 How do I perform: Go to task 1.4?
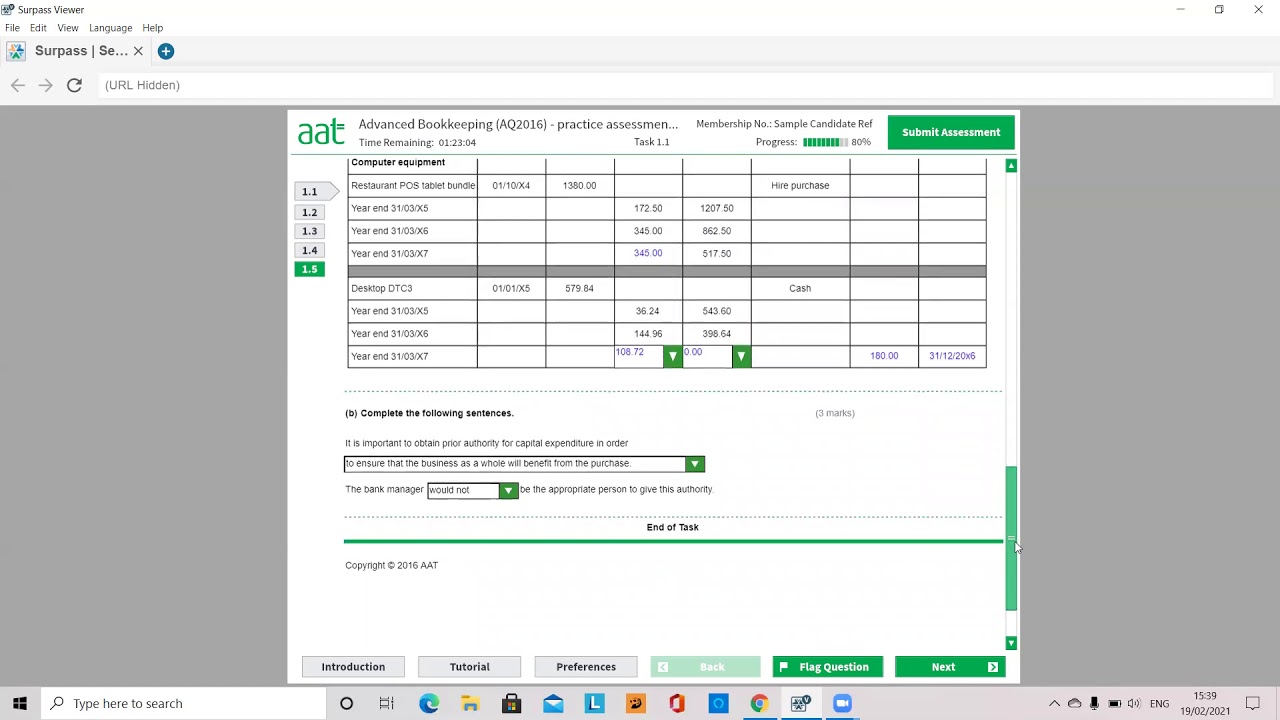[x=310, y=250]
